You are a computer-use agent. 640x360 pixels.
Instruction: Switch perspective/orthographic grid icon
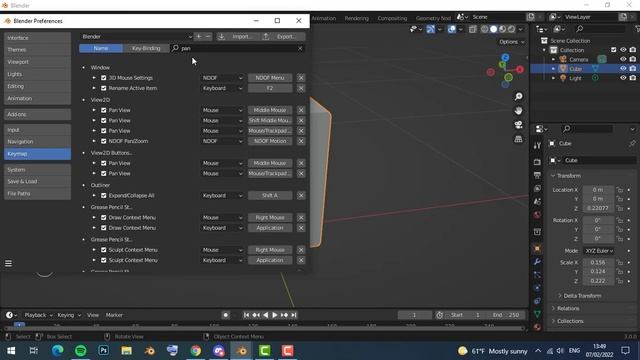pyautogui.click(x=518, y=139)
